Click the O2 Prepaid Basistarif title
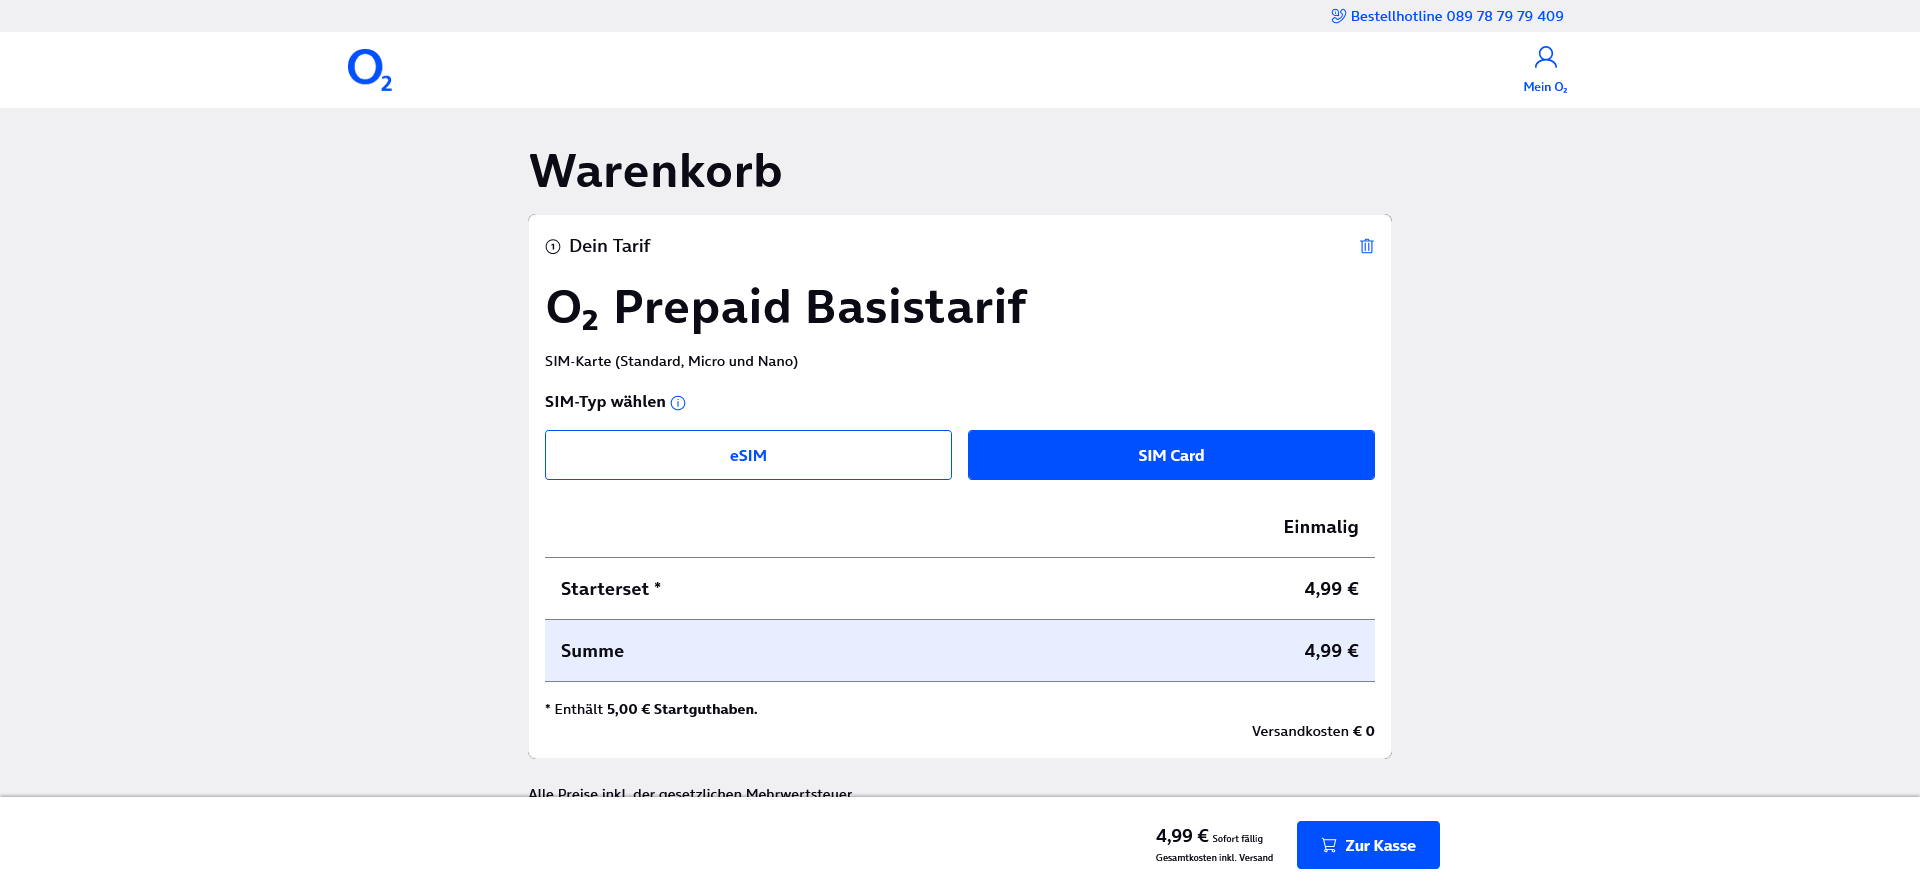The height and width of the screenshot is (893, 1920). pos(786,307)
